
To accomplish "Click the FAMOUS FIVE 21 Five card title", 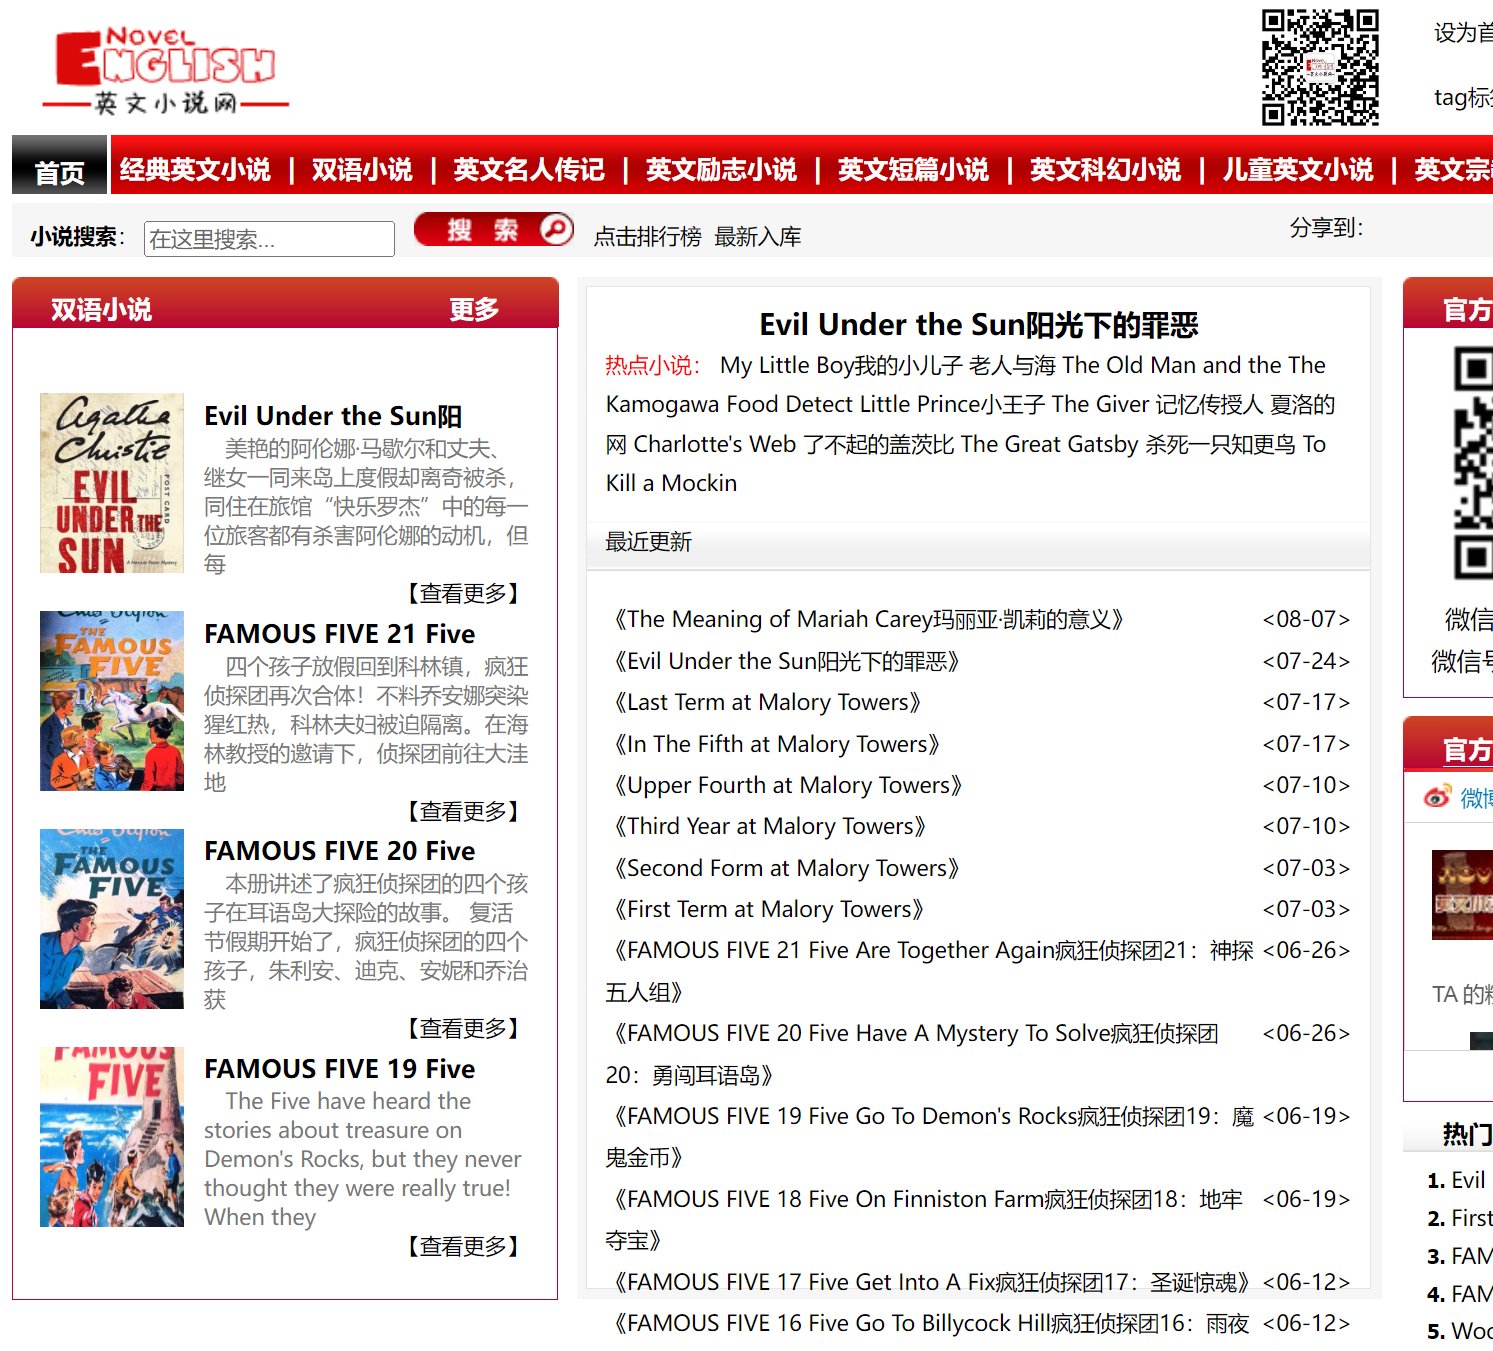I will tap(340, 634).
